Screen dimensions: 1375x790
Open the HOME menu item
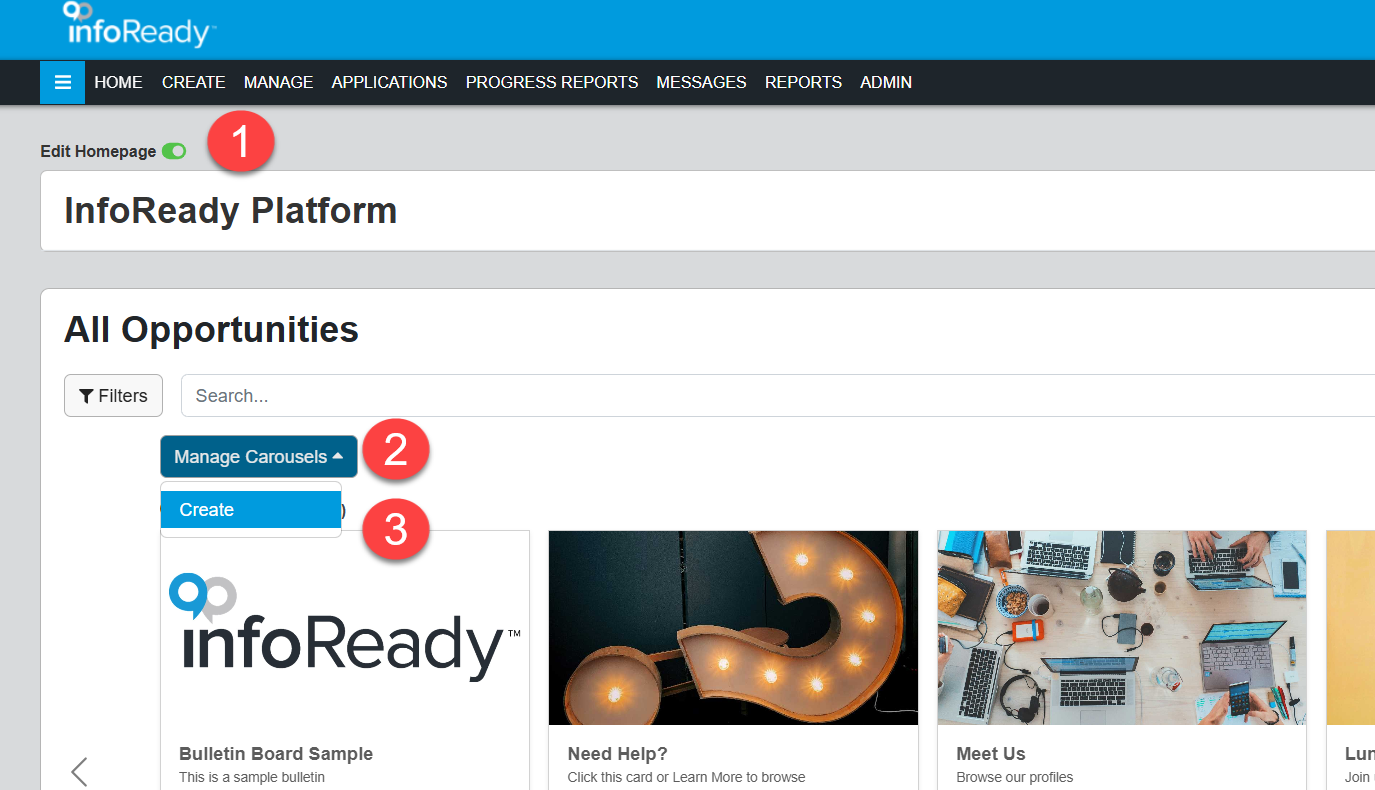click(x=118, y=82)
